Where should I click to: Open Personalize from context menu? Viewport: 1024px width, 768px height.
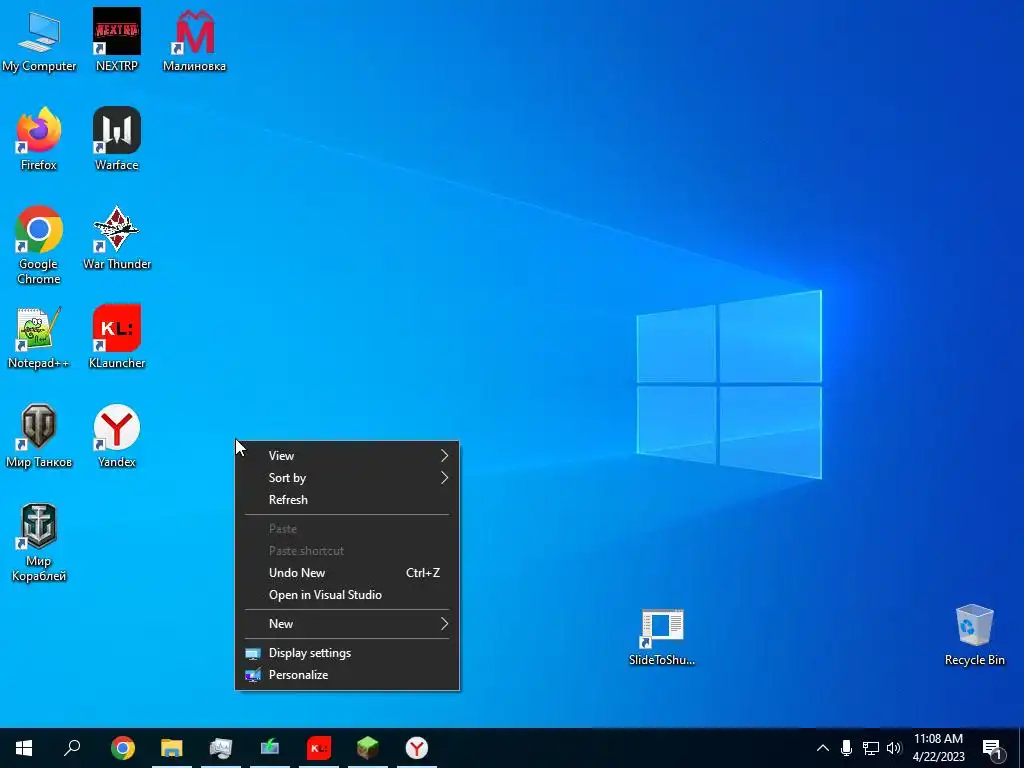tap(347, 675)
